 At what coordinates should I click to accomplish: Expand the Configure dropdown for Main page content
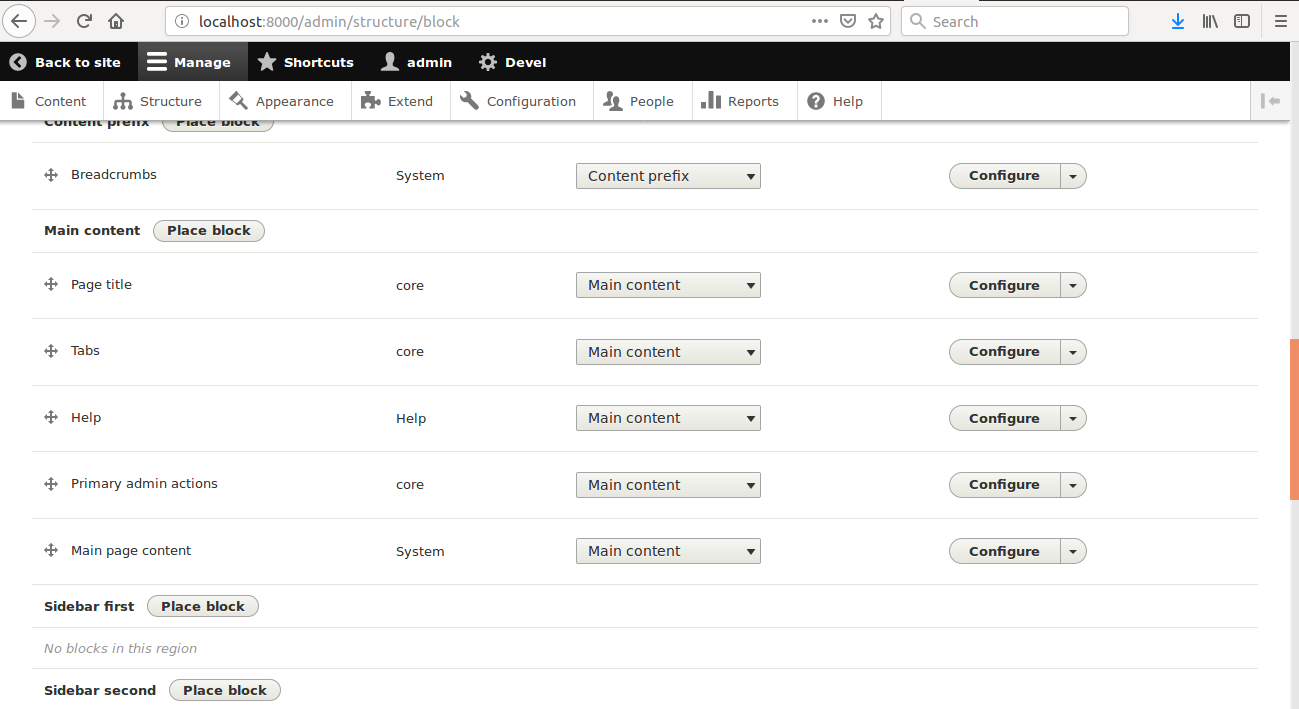1072,551
